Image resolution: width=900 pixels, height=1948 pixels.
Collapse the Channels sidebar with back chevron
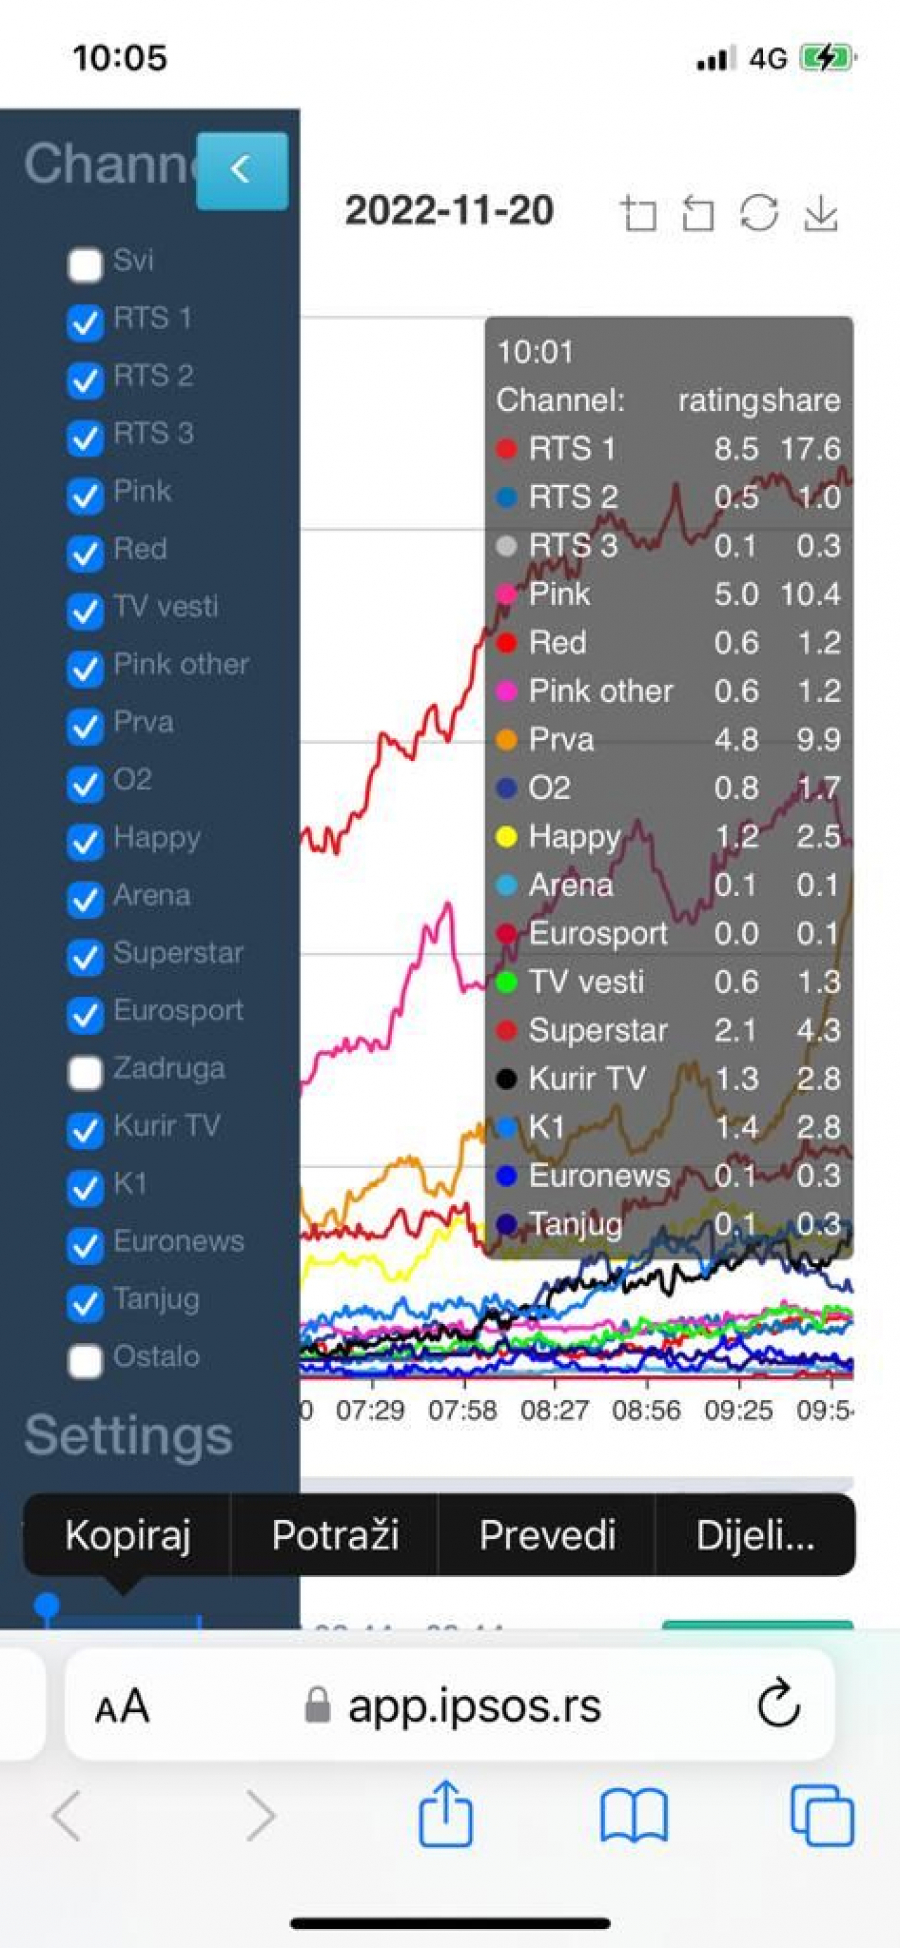point(241,170)
